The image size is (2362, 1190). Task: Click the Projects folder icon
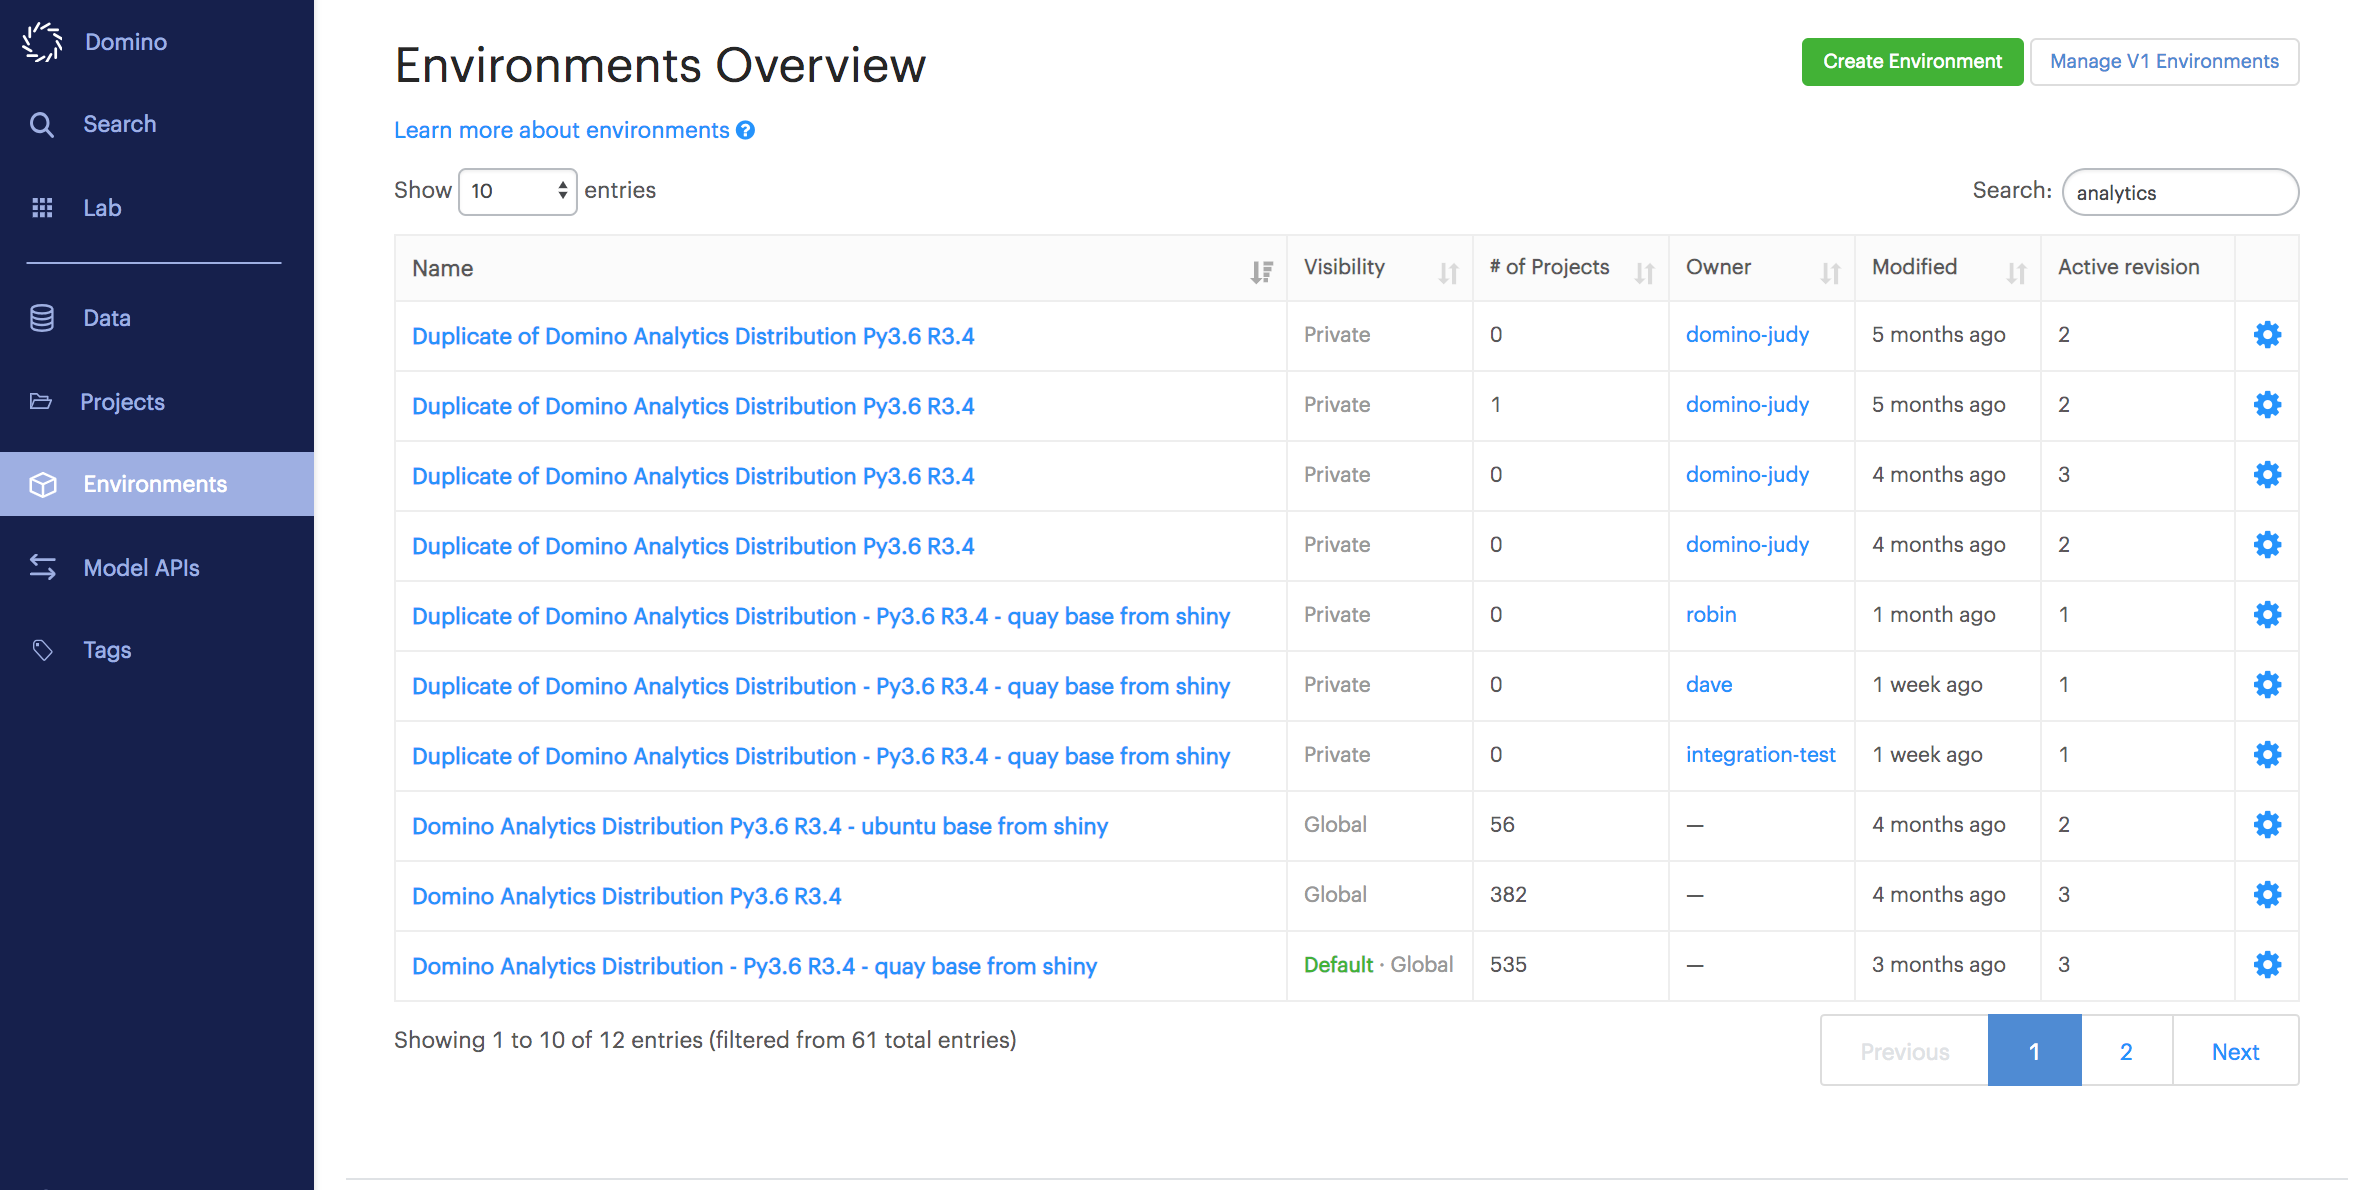41,402
